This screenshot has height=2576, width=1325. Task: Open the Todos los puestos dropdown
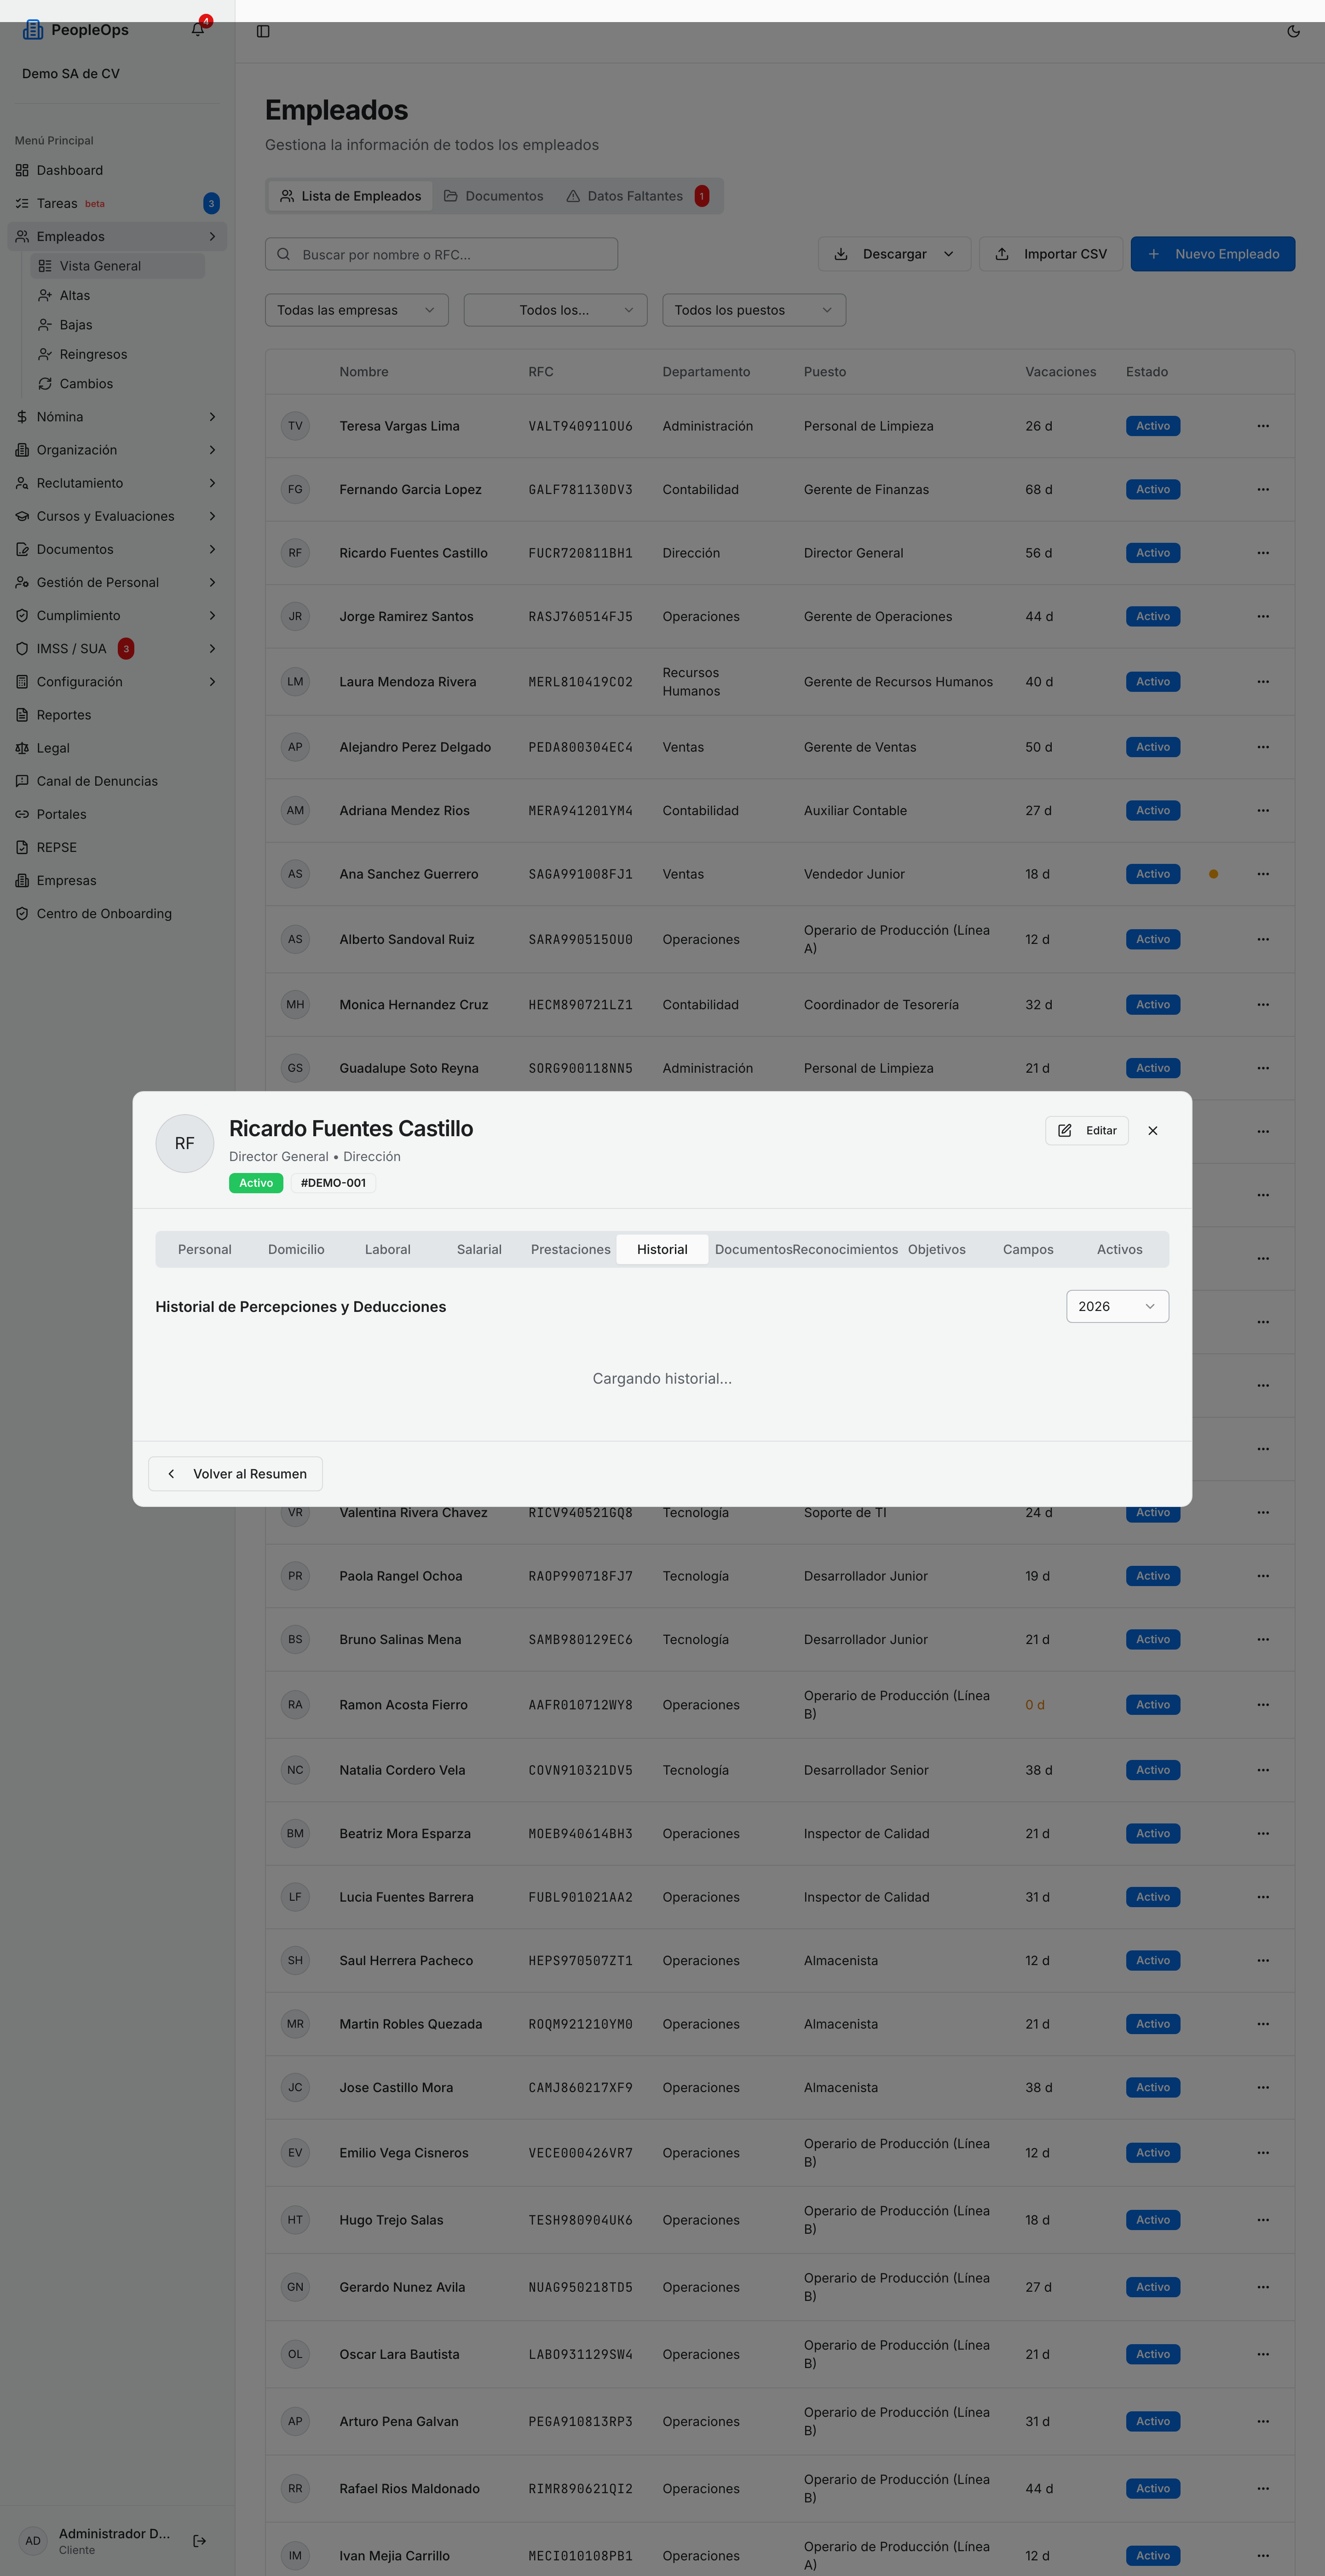click(754, 310)
